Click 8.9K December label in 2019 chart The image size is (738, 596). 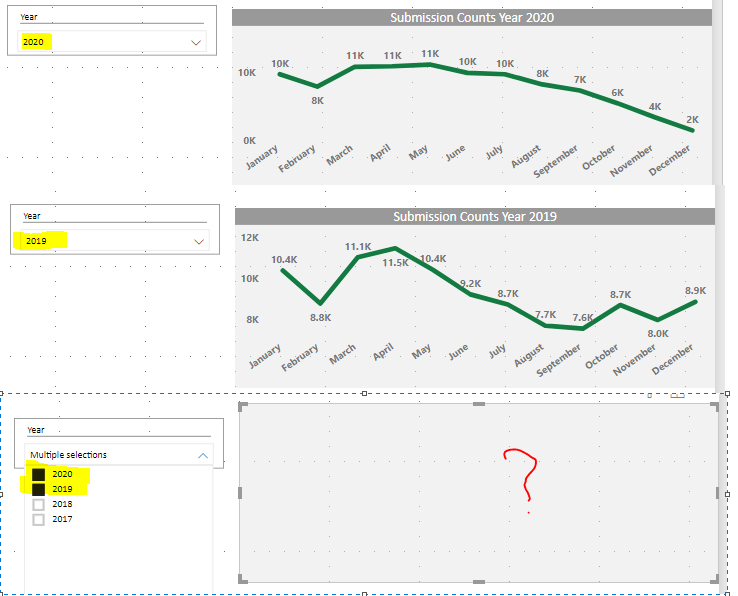coord(696,290)
